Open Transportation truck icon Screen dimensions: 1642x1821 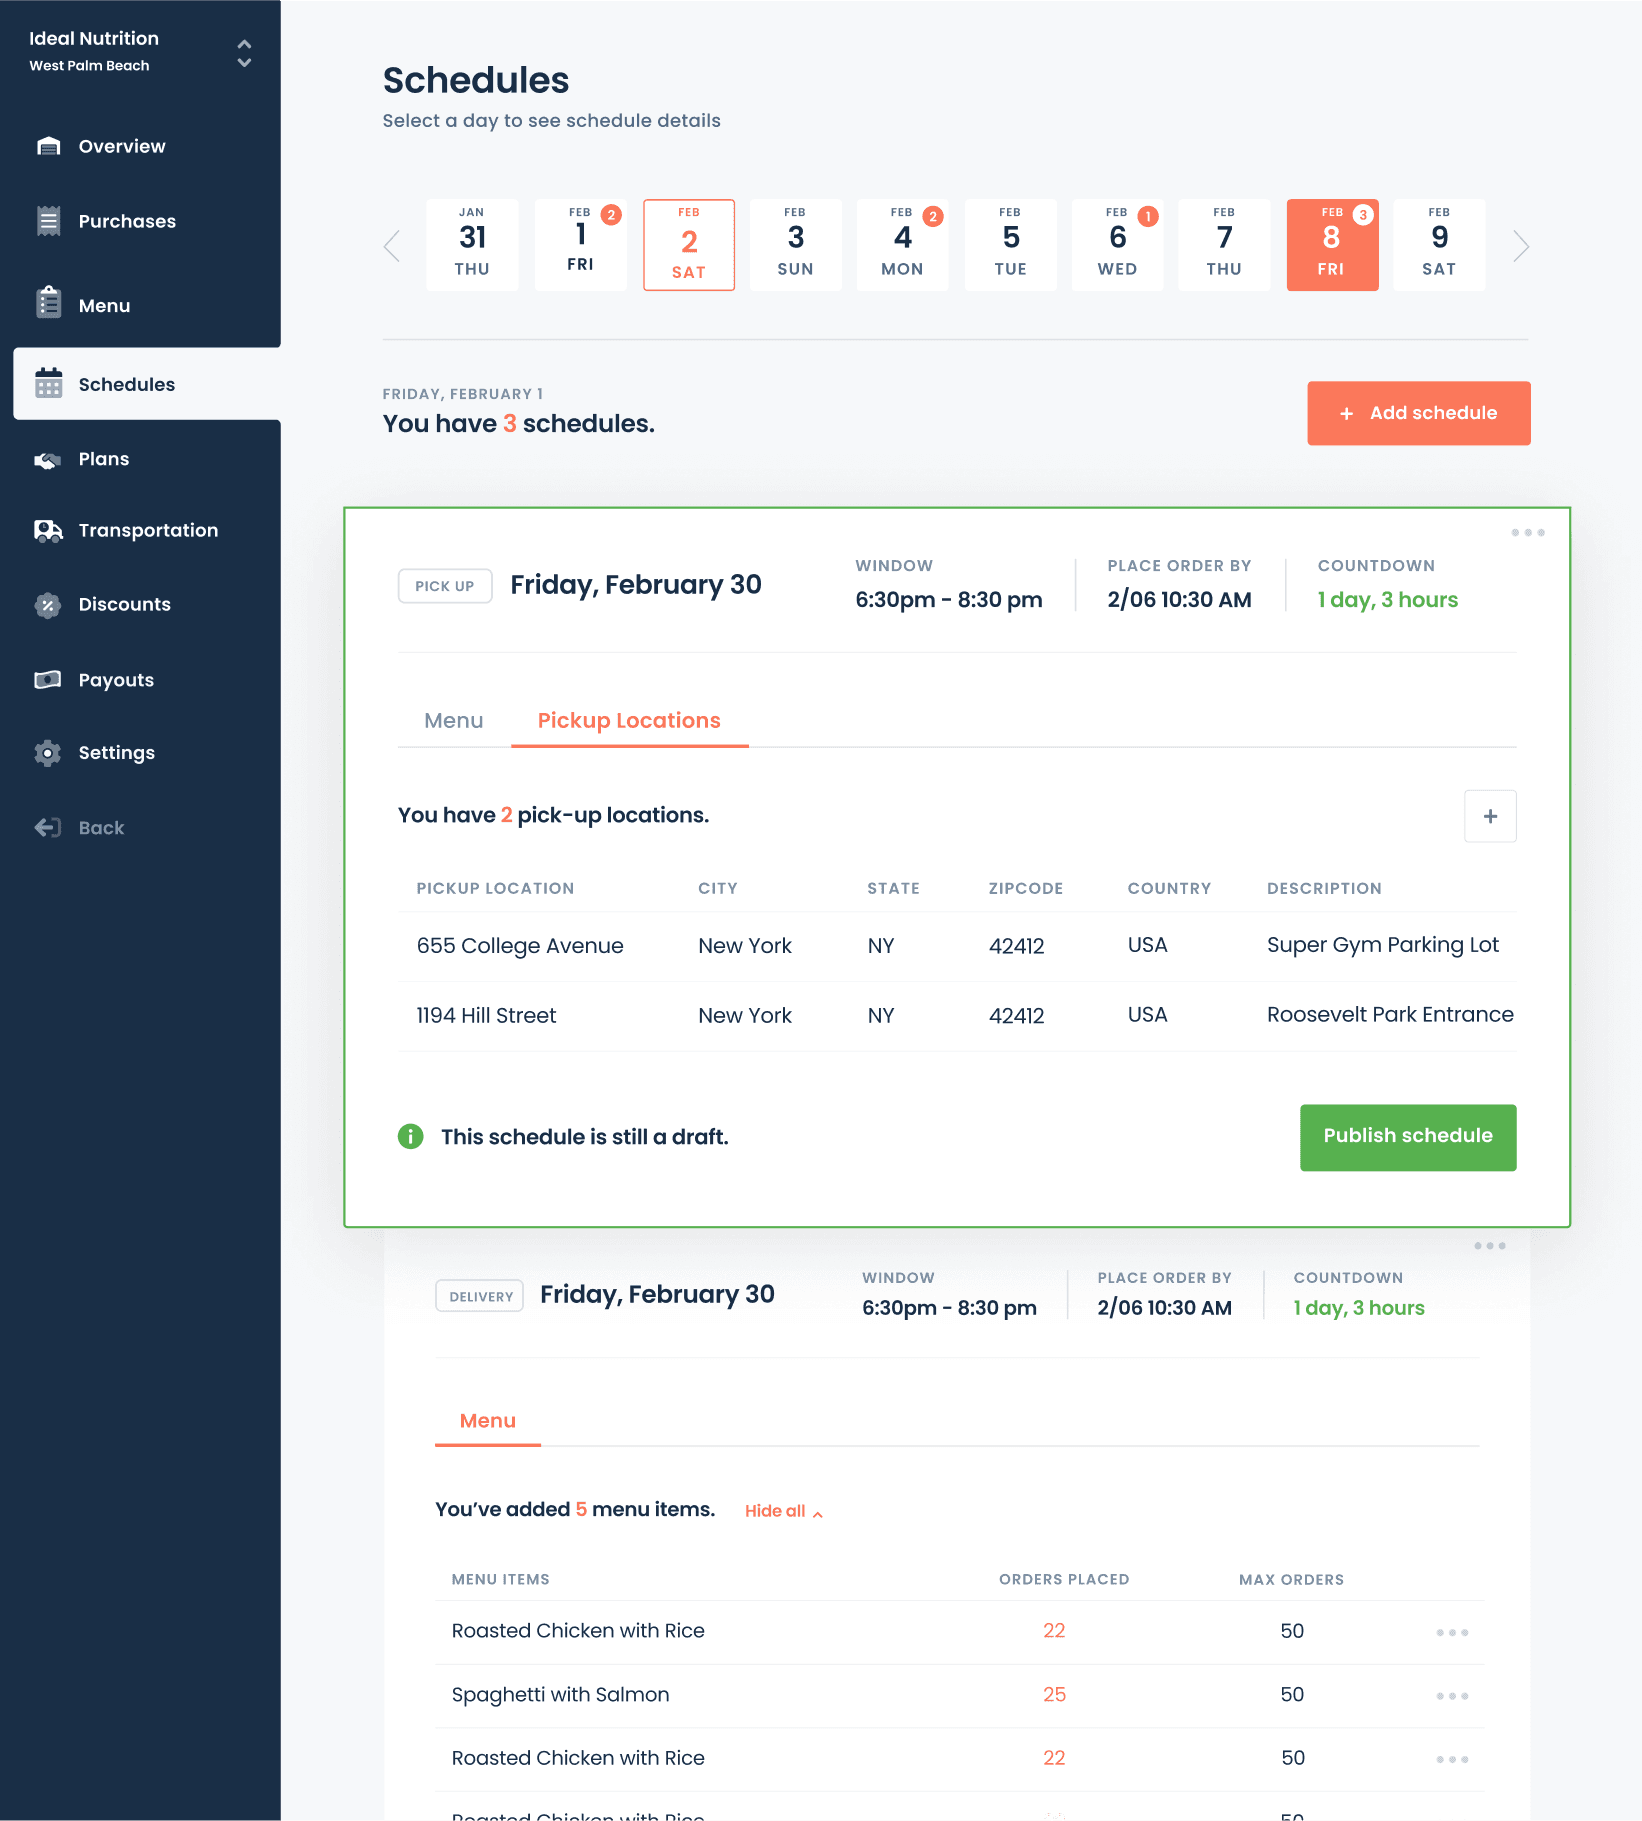coord(48,530)
